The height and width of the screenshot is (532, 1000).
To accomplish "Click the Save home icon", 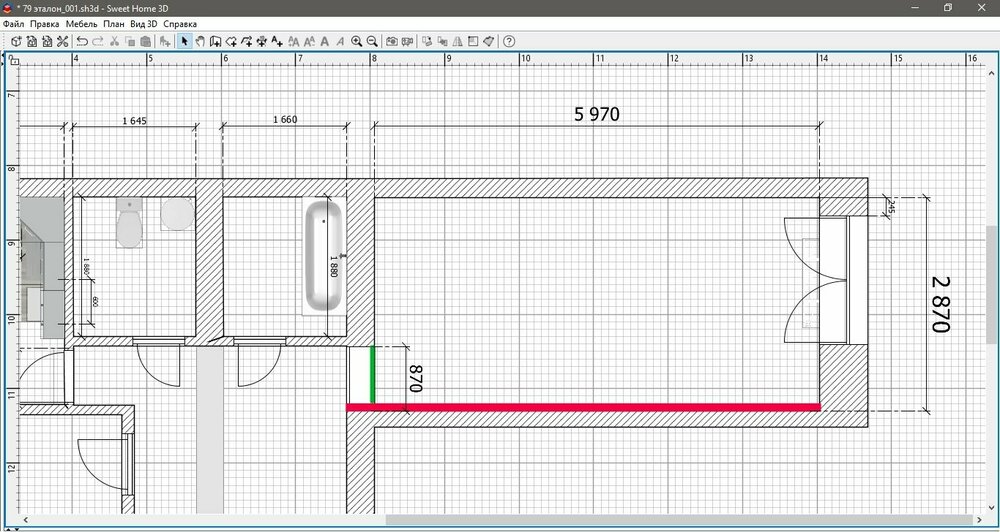I will coord(47,41).
